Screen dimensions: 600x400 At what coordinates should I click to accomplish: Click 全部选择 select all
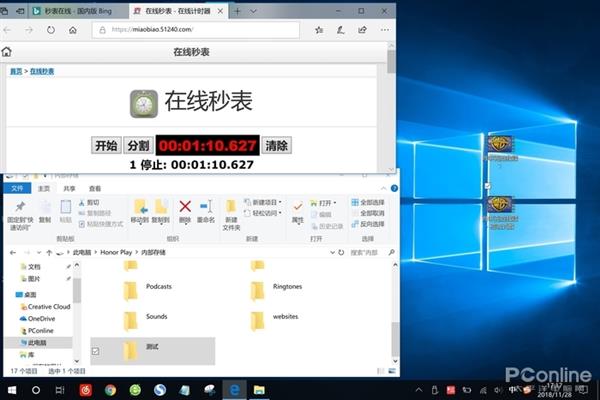(x=368, y=202)
